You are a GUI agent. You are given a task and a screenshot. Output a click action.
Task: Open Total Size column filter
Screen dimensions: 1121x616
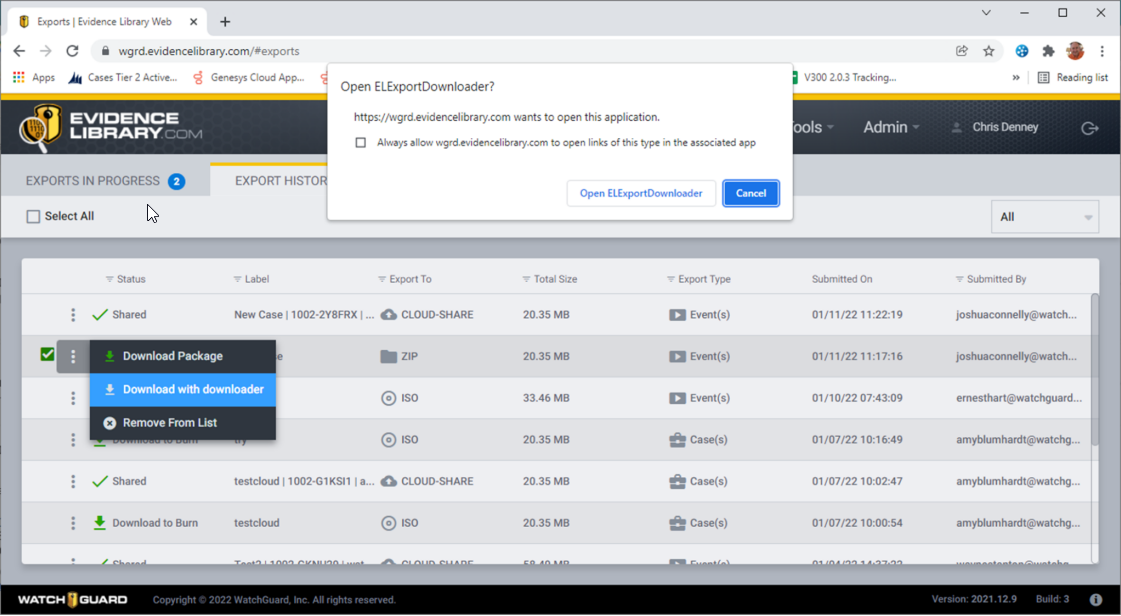click(527, 279)
